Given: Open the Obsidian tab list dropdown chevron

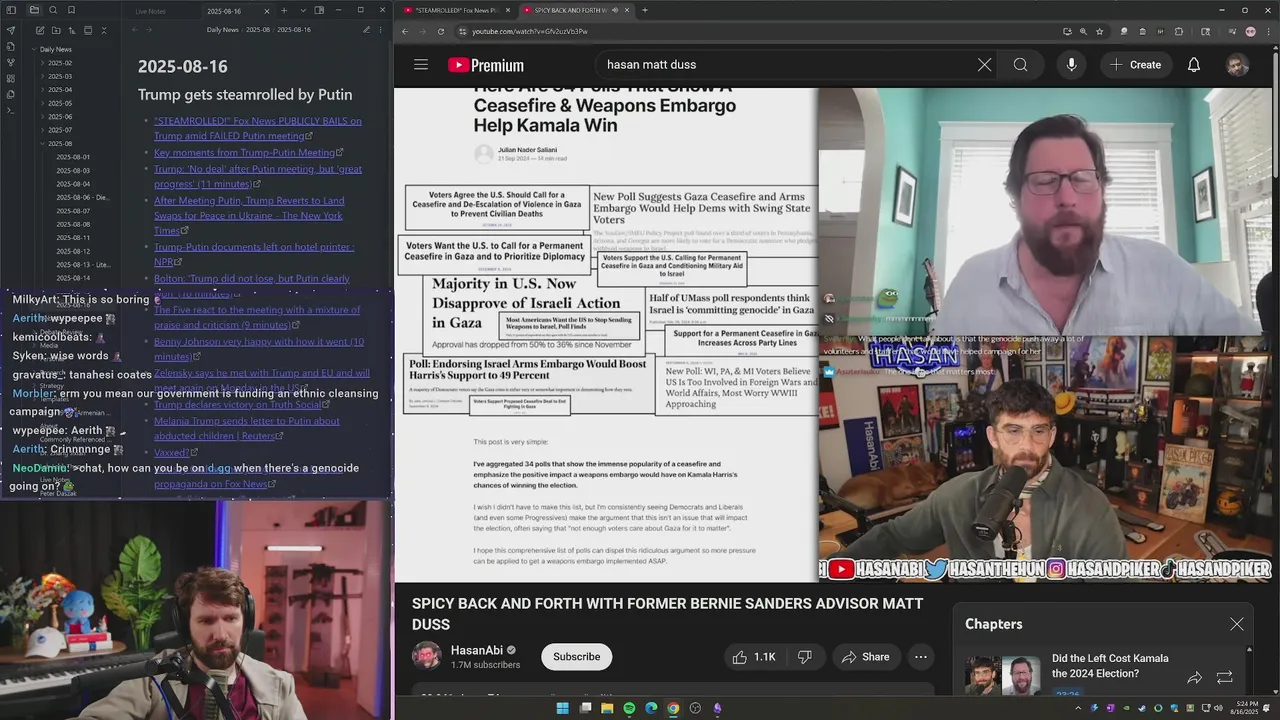Looking at the screenshot, I should click(x=303, y=10).
